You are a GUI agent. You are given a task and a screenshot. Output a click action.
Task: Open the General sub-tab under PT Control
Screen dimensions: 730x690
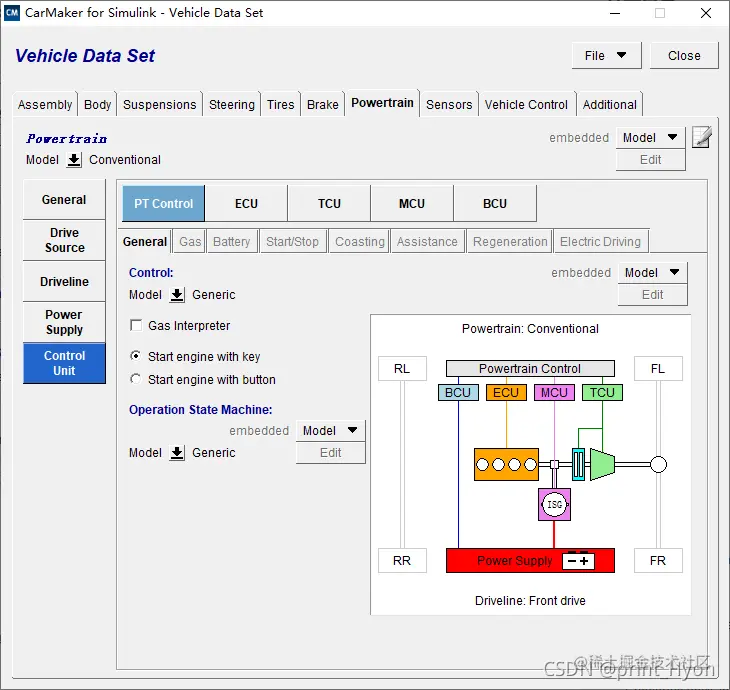click(145, 242)
